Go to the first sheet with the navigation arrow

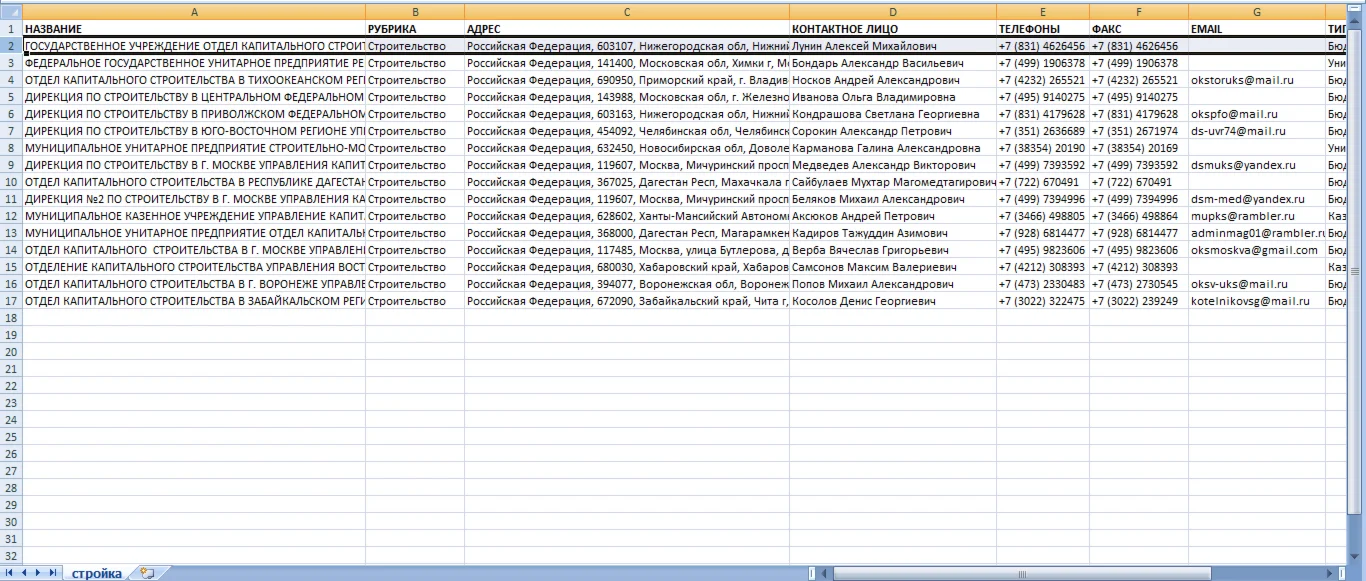point(10,573)
